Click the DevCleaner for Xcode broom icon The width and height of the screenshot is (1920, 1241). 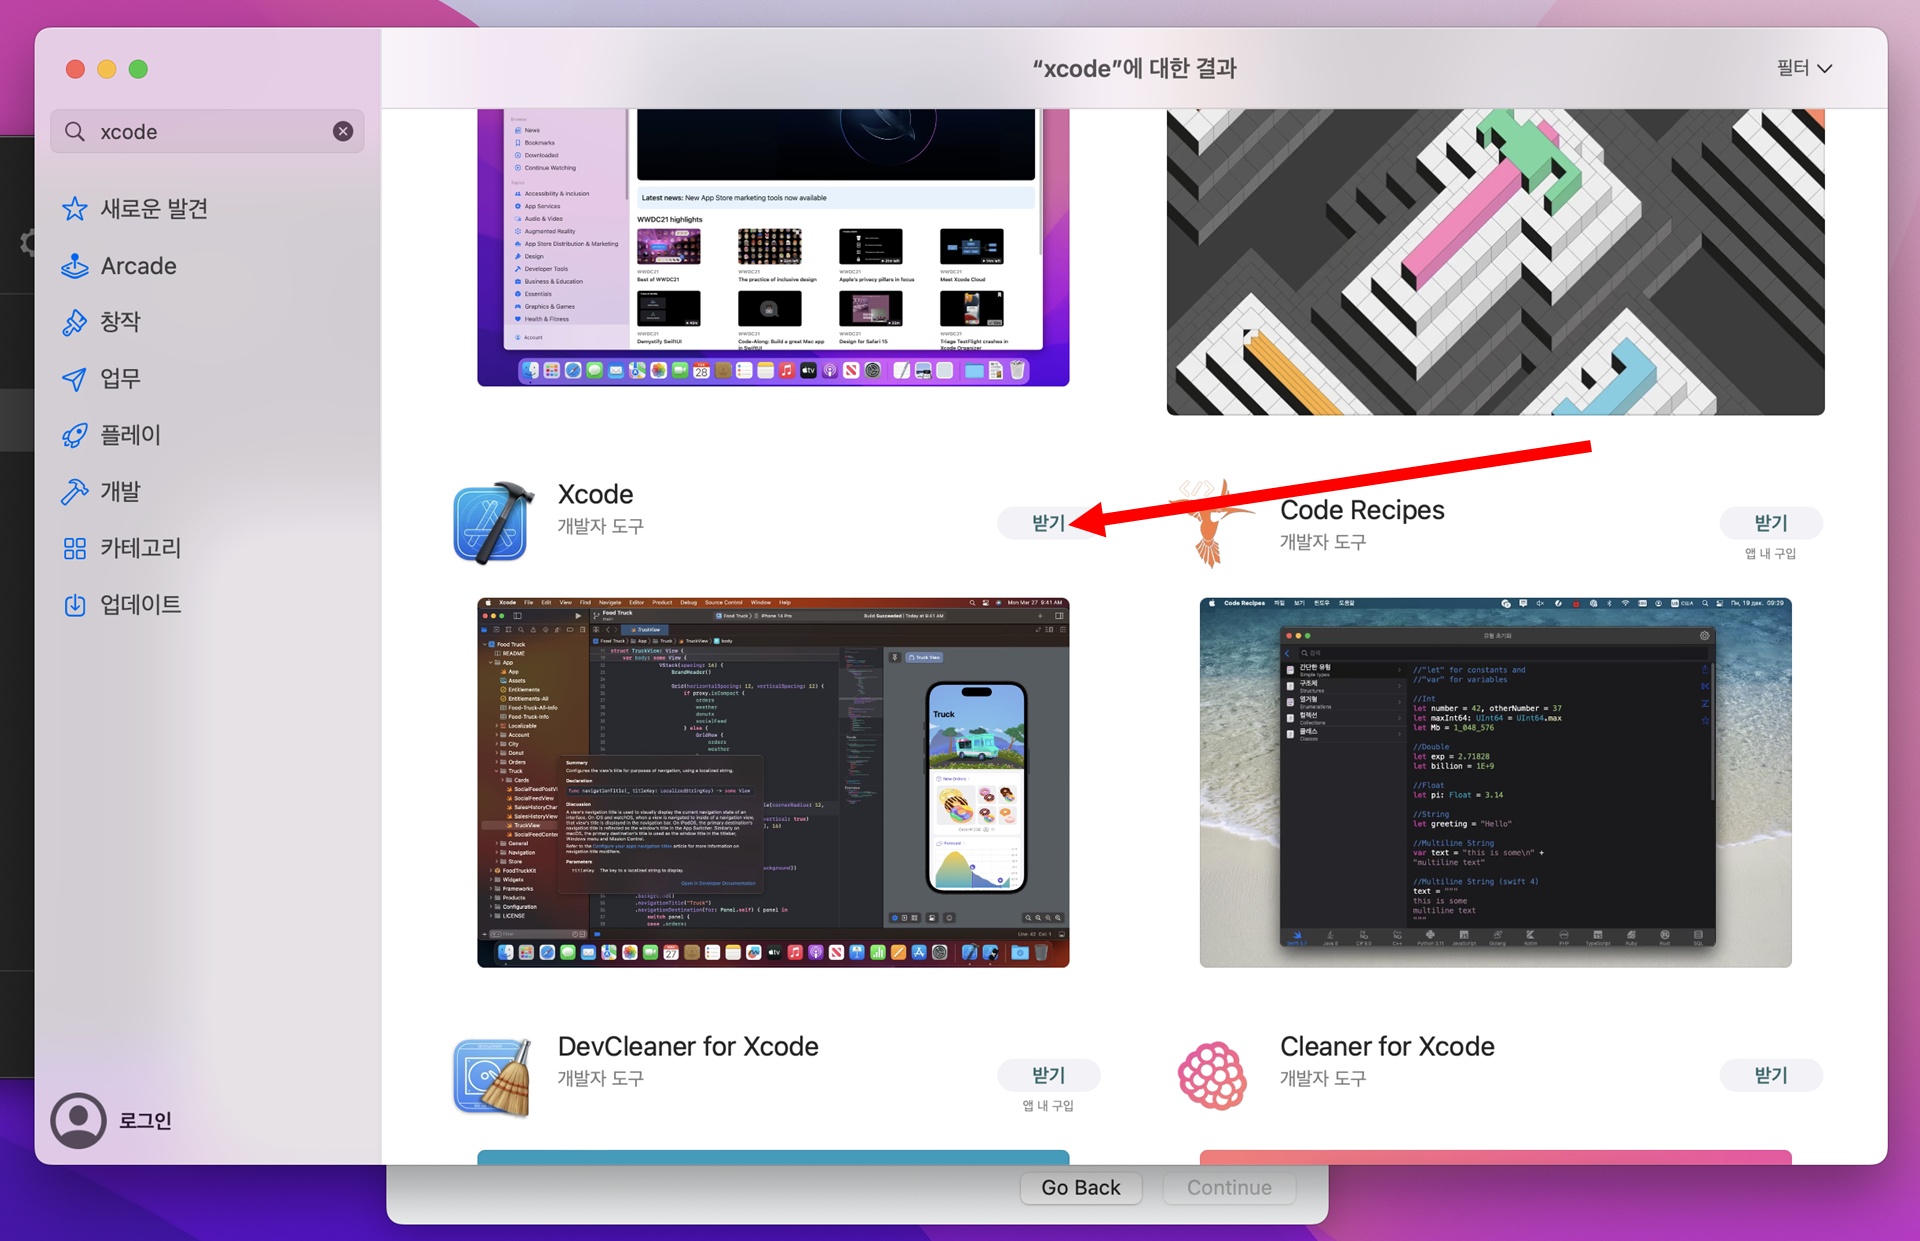[491, 1076]
